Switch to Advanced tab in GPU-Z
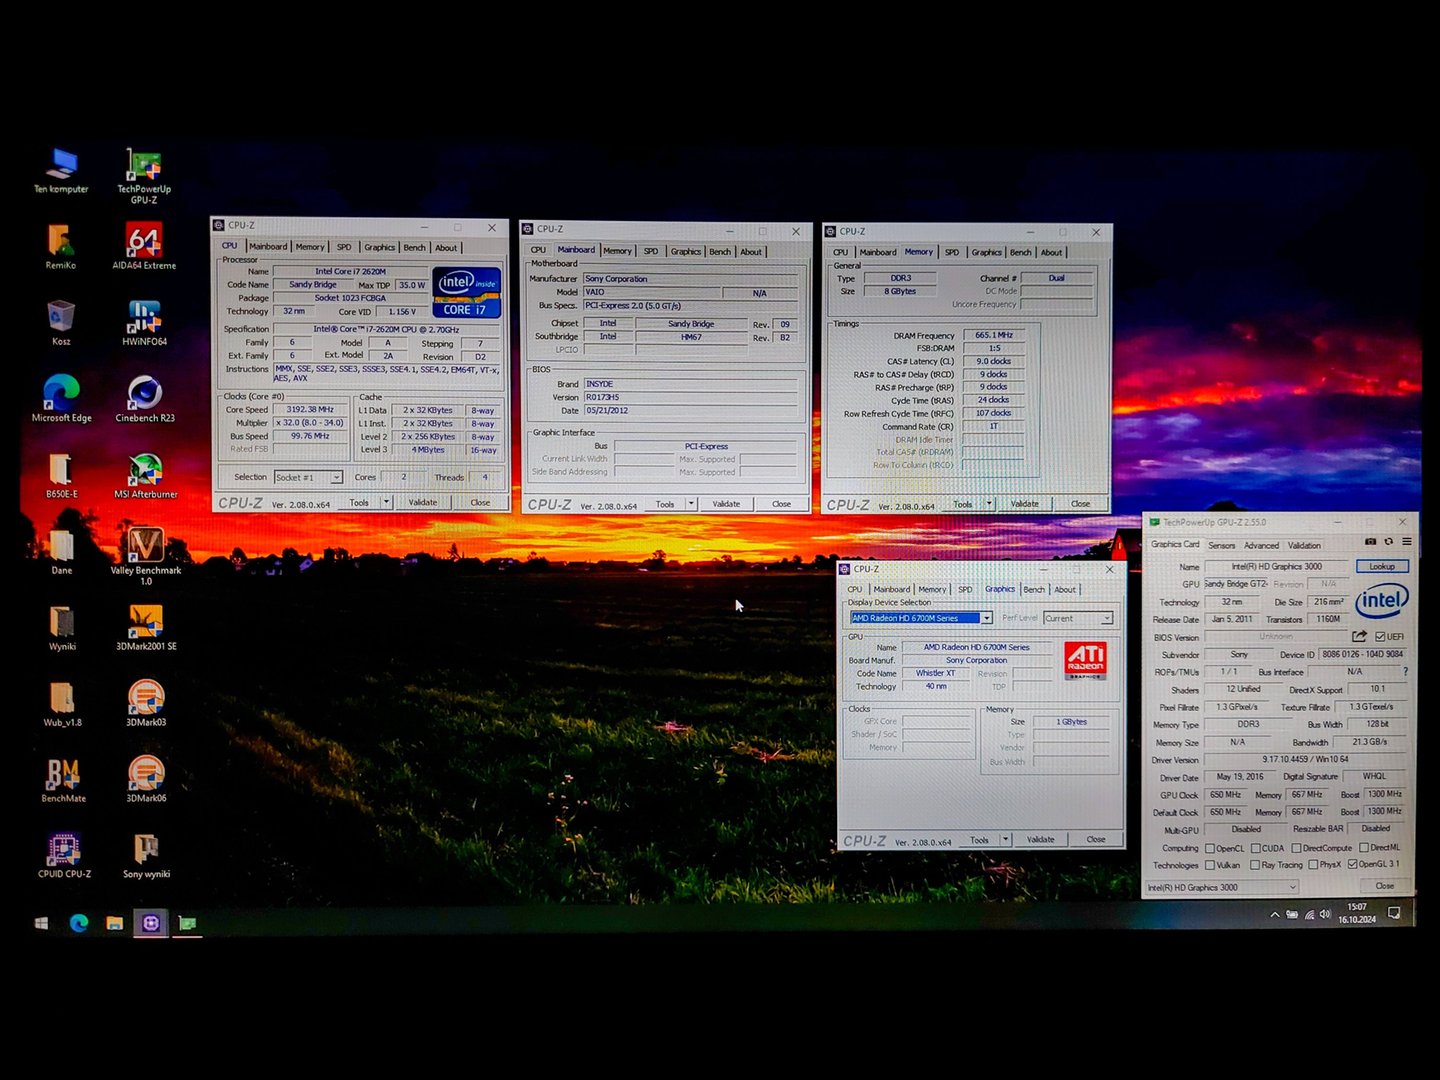Image resolution: width=1440 pixels, height=1080 pixels. point(1261,545)
